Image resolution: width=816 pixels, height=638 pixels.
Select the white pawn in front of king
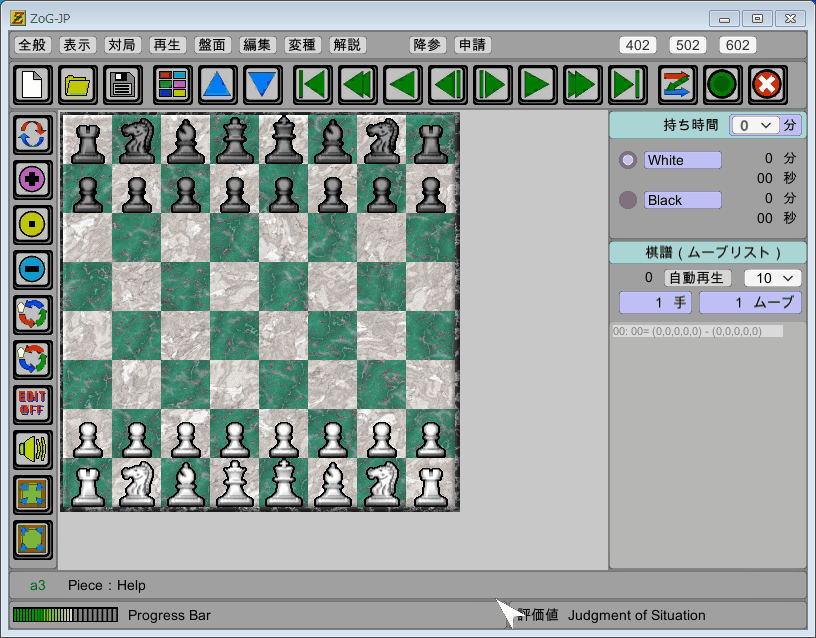click(x=284, y=440)
